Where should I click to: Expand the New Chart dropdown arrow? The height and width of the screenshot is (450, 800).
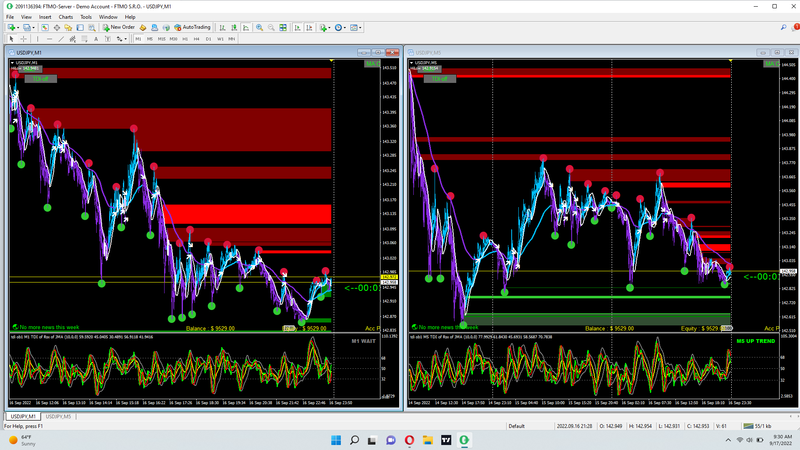click(18, 28)
